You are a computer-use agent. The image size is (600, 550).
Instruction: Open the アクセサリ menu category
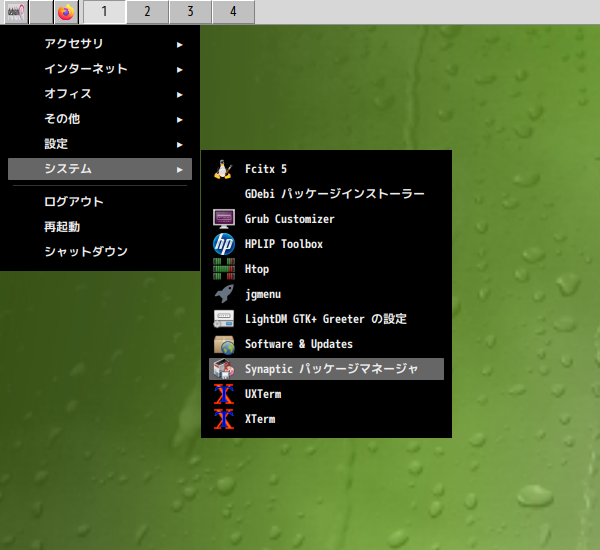click(x=100, y=44)
